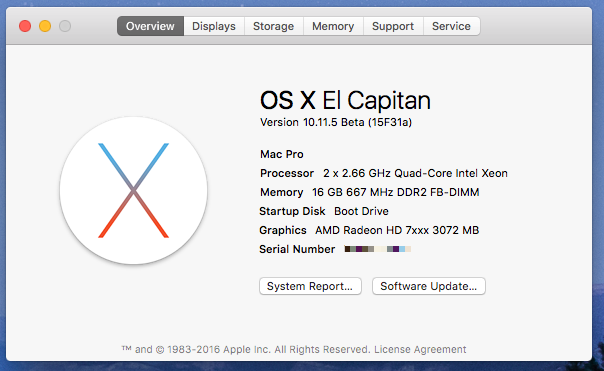Viewport: 604px width, 371px height.
Task: Click the OS X El Capitan logo
Action: click(x=133, y=190)
